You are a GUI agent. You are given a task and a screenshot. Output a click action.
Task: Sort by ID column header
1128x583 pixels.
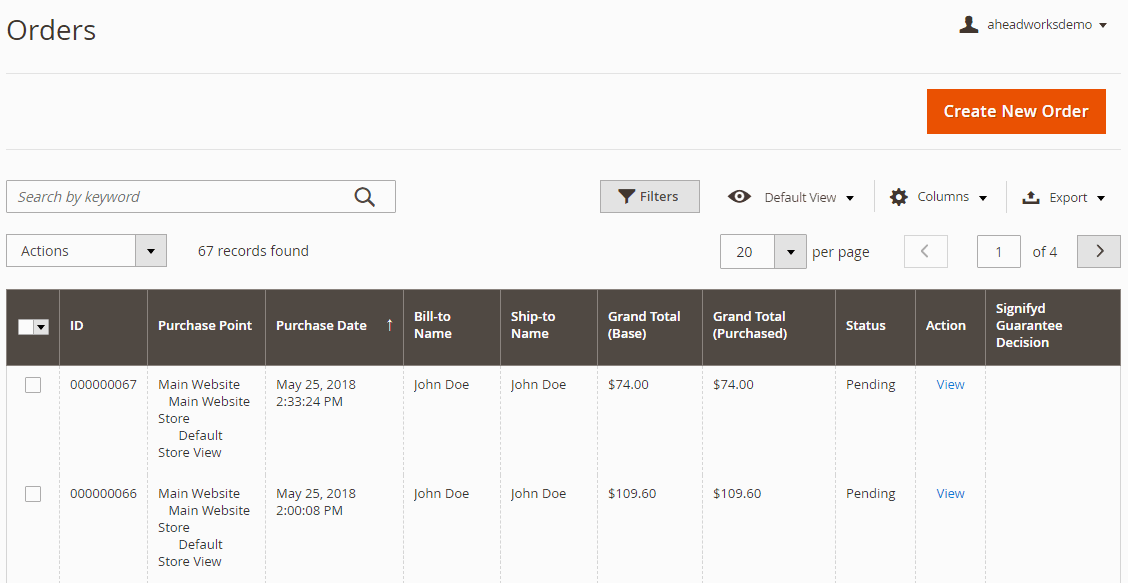tap(104, 327)
